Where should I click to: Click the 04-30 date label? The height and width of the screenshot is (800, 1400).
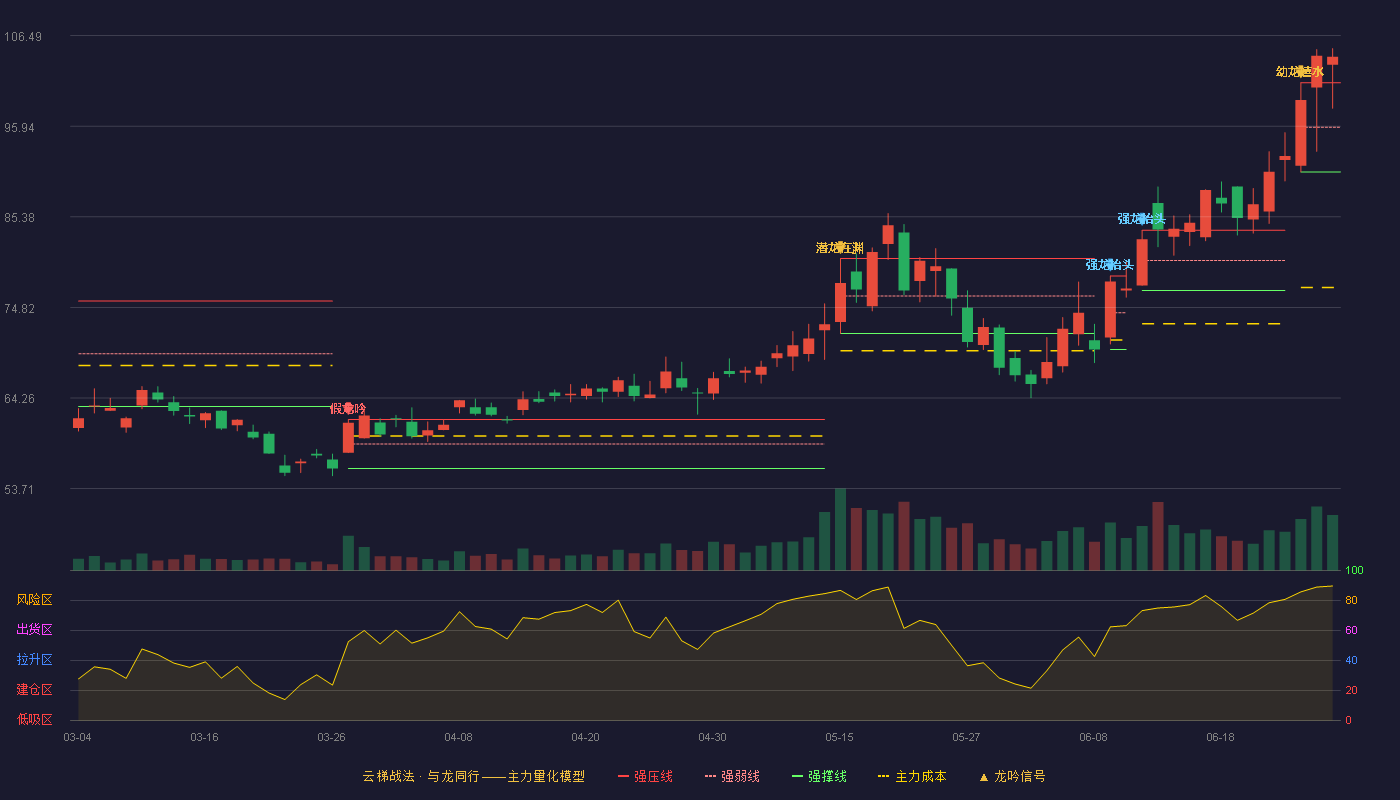pyautogui.click(x=712, y=737)
